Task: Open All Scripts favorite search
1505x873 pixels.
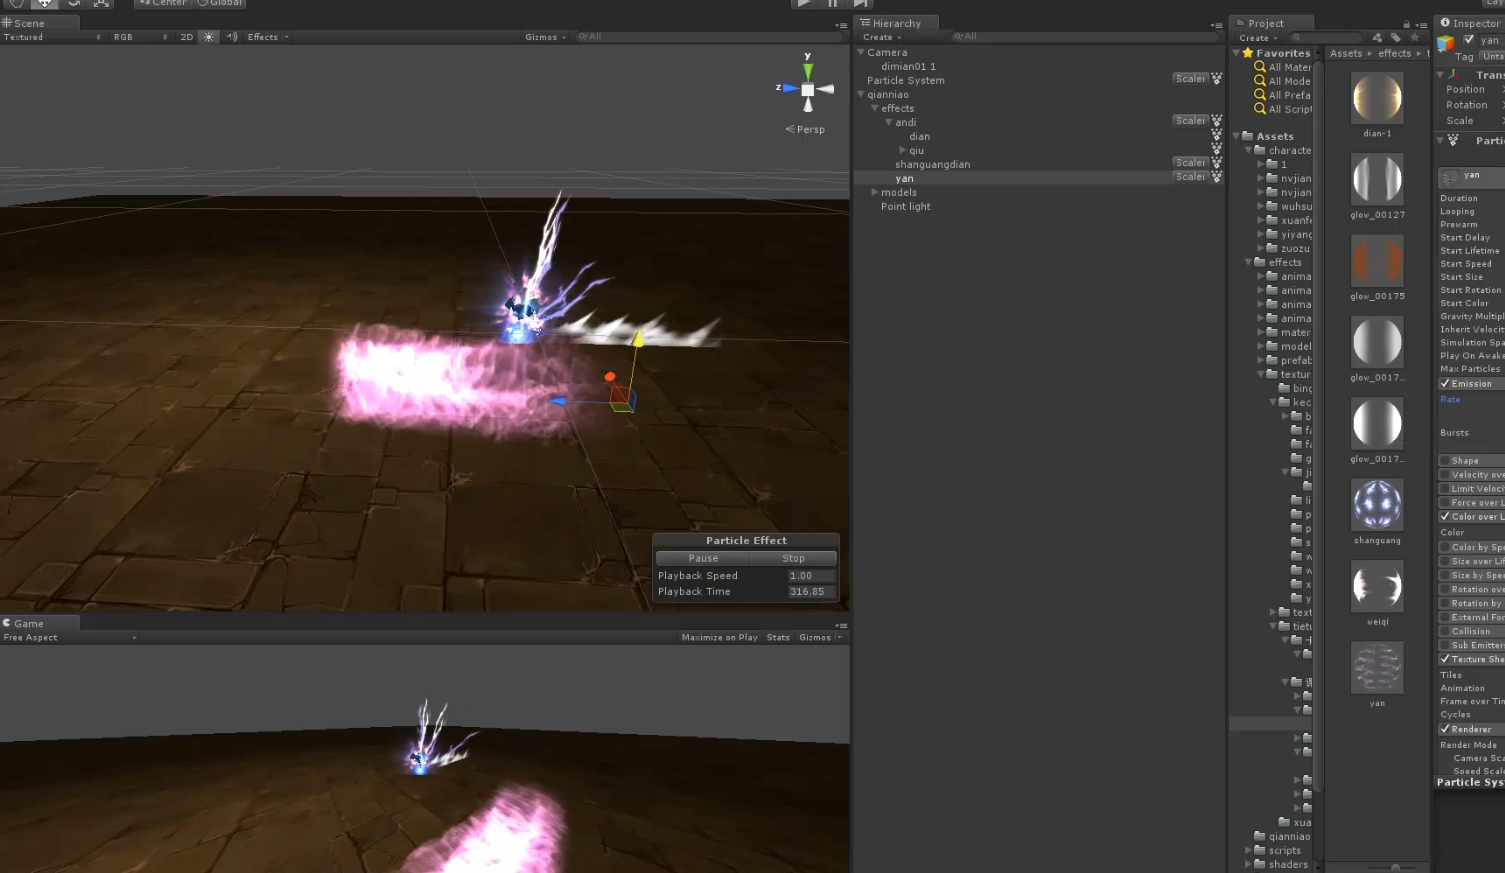Action: [1283, 109]
